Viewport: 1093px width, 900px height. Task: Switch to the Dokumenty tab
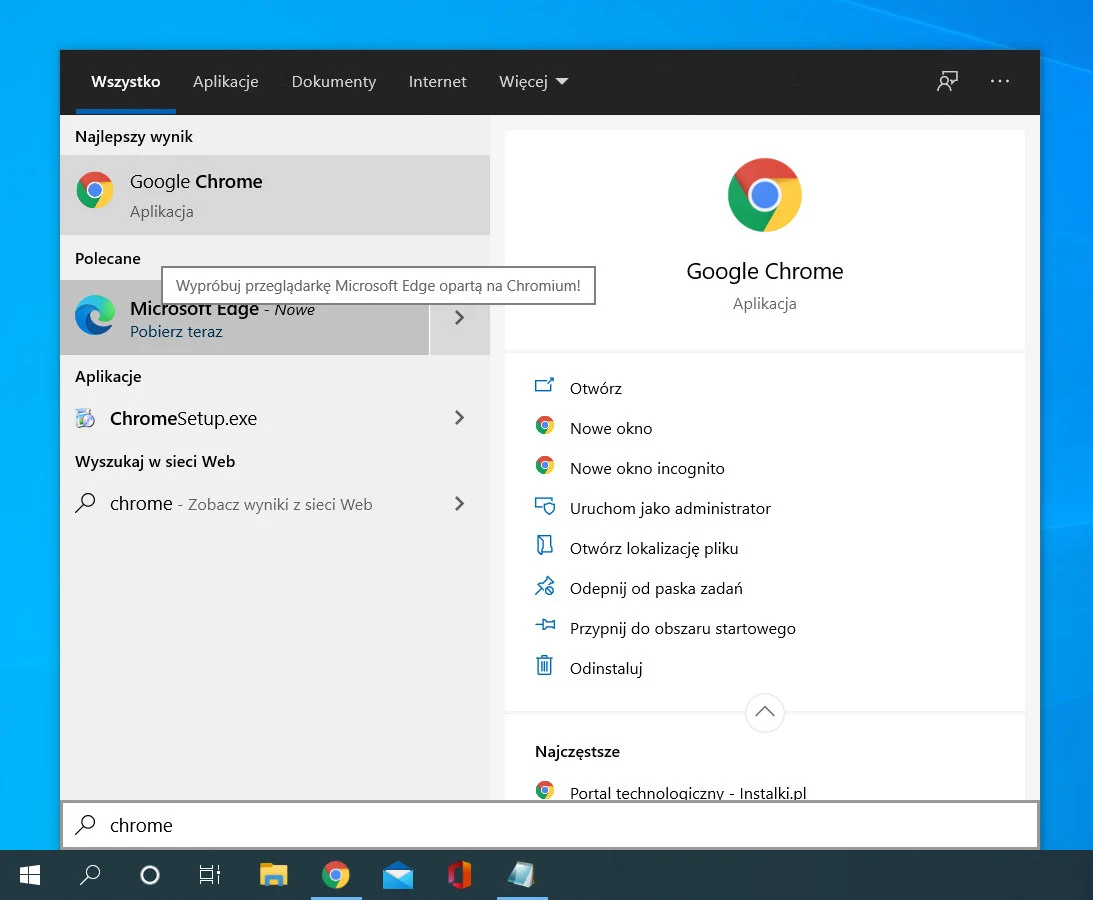coord(334,82)
